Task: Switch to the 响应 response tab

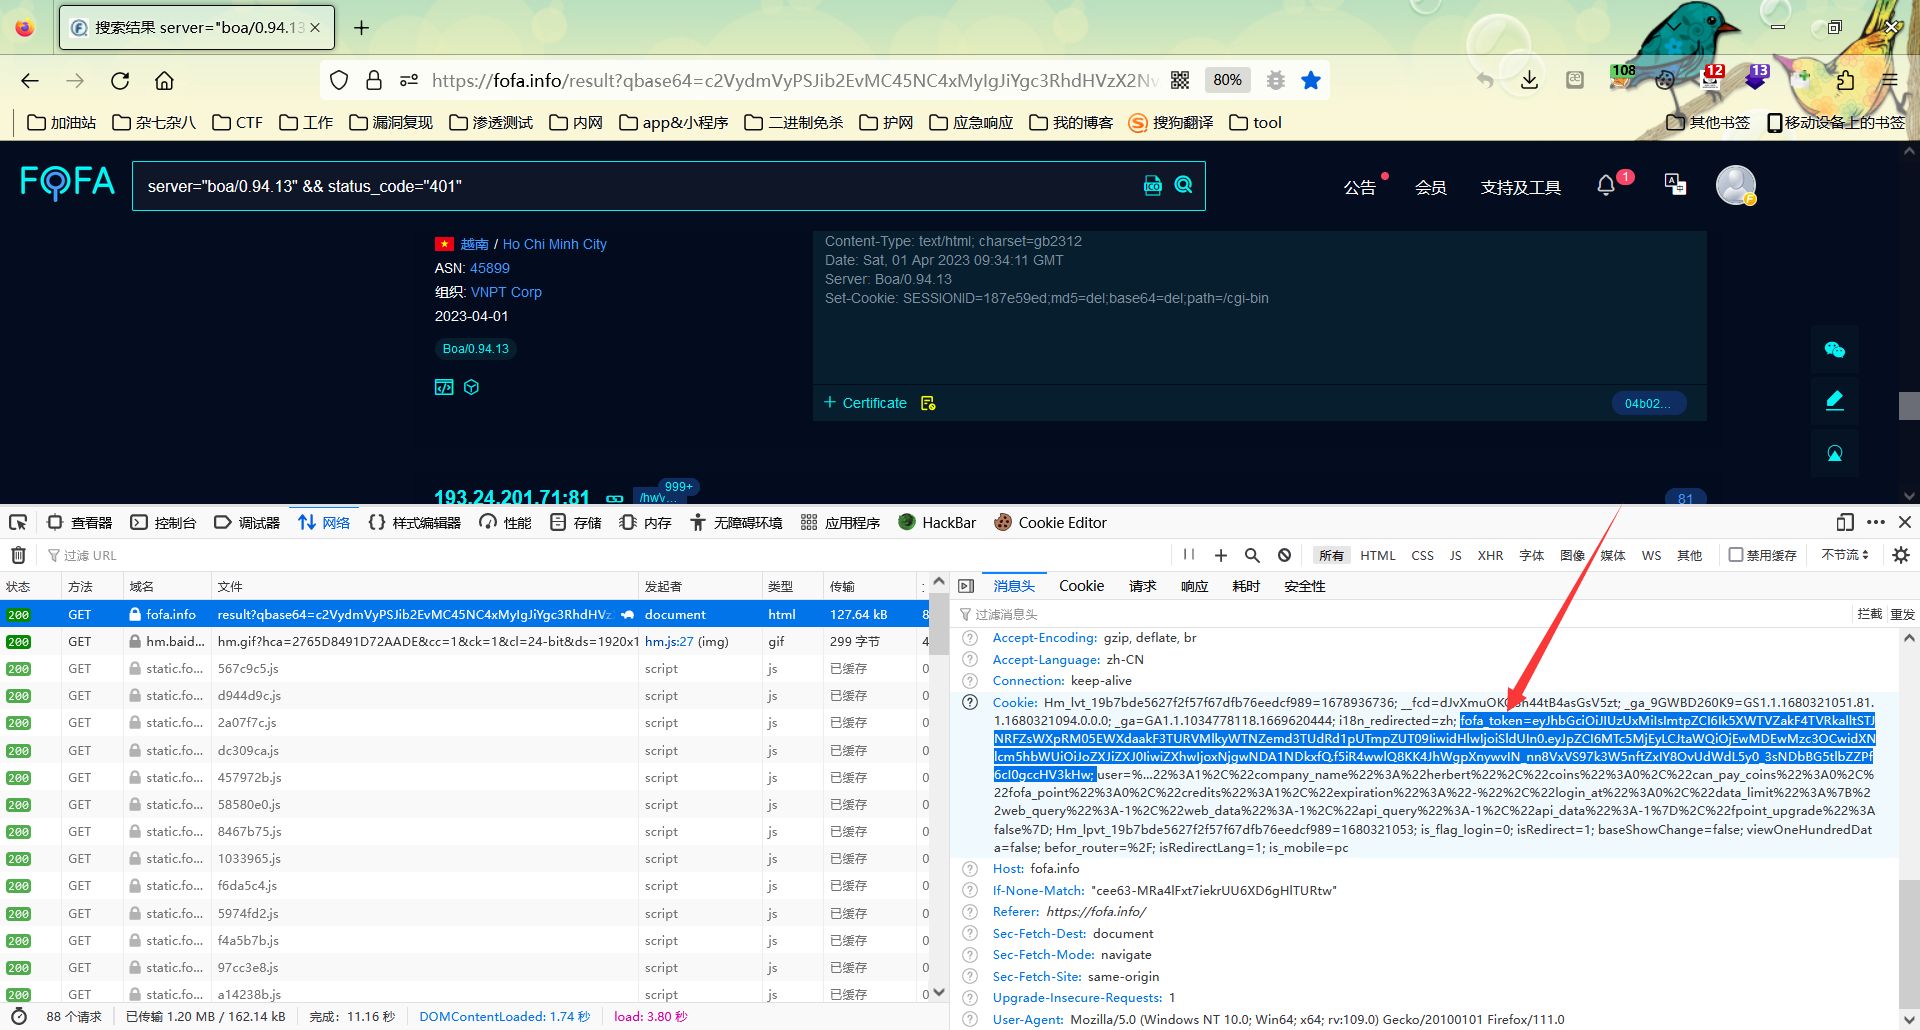Action: pos(1194,586)
